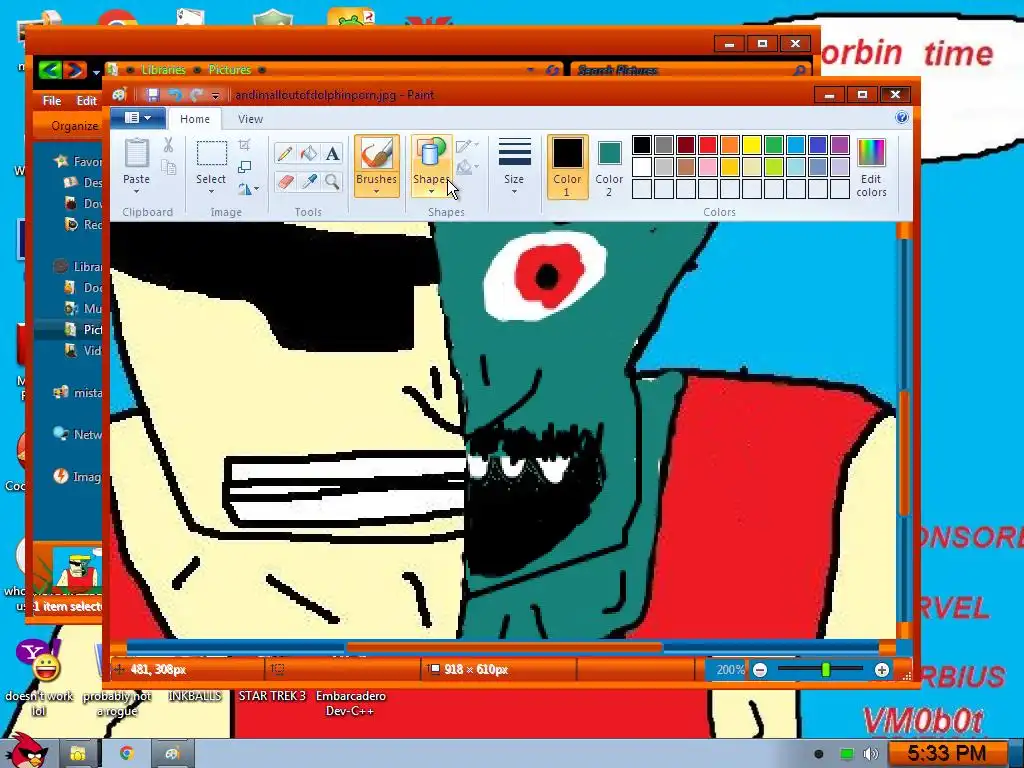Select Favorites in Explorer sidebar
The height and width of the screenshot is (768, 1024).
pyautogui.click(x=78, y=161)
